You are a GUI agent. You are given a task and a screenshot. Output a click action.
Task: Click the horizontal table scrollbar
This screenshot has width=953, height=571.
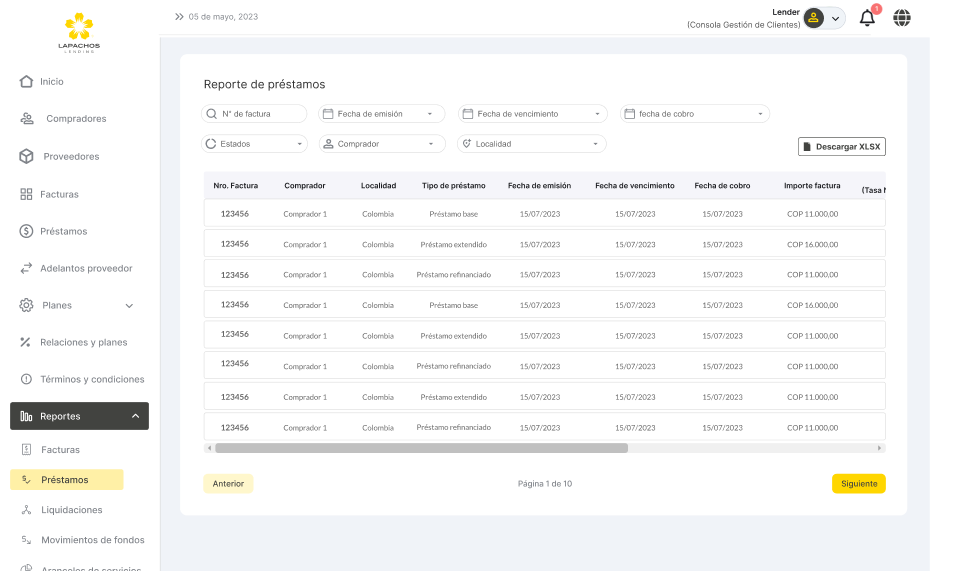[x=421, y=448]
